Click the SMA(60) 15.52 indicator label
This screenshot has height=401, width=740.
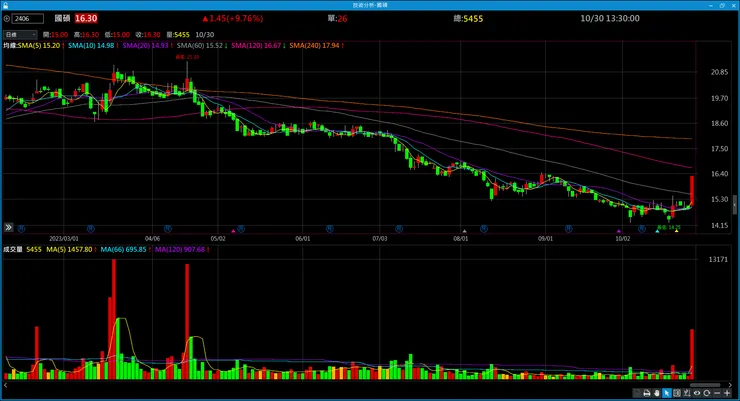pyautogui.click(x=200, y=46)
